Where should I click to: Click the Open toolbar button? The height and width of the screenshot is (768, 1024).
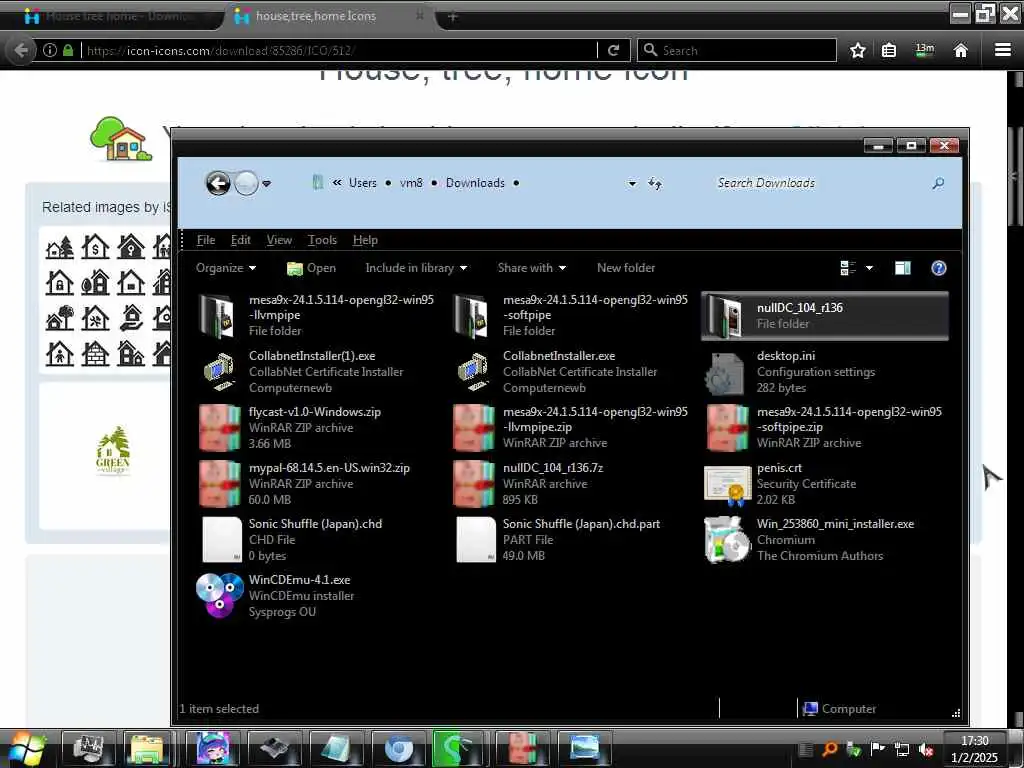(312, 268)
